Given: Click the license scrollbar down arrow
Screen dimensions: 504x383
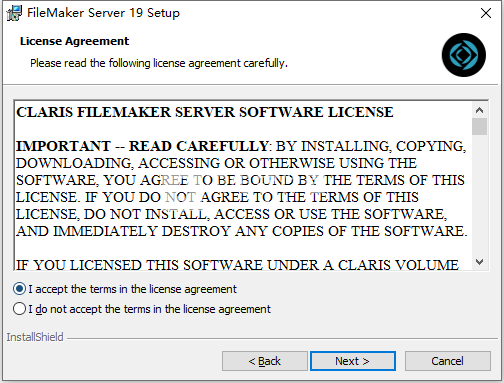Looking at the screenshot, I should click(x=480, y=262).
